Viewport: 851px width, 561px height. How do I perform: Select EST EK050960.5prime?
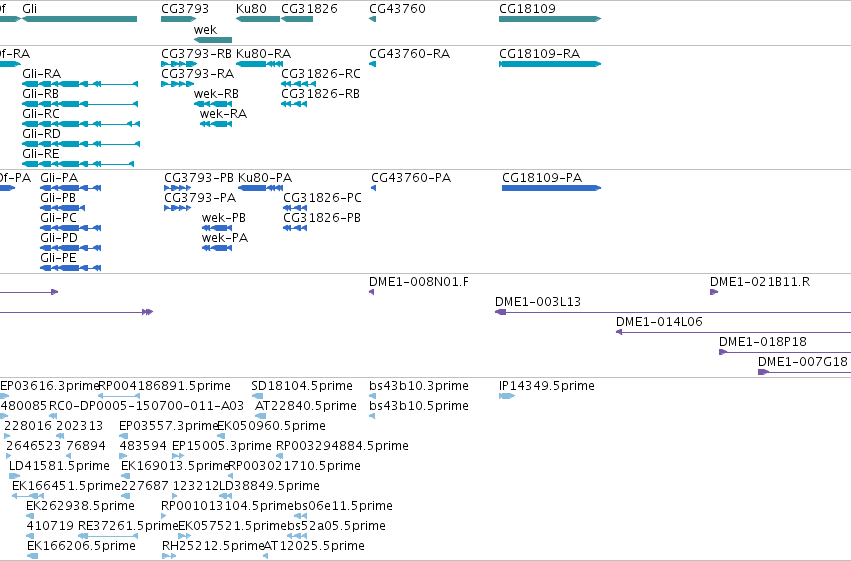tap(221, 436)
